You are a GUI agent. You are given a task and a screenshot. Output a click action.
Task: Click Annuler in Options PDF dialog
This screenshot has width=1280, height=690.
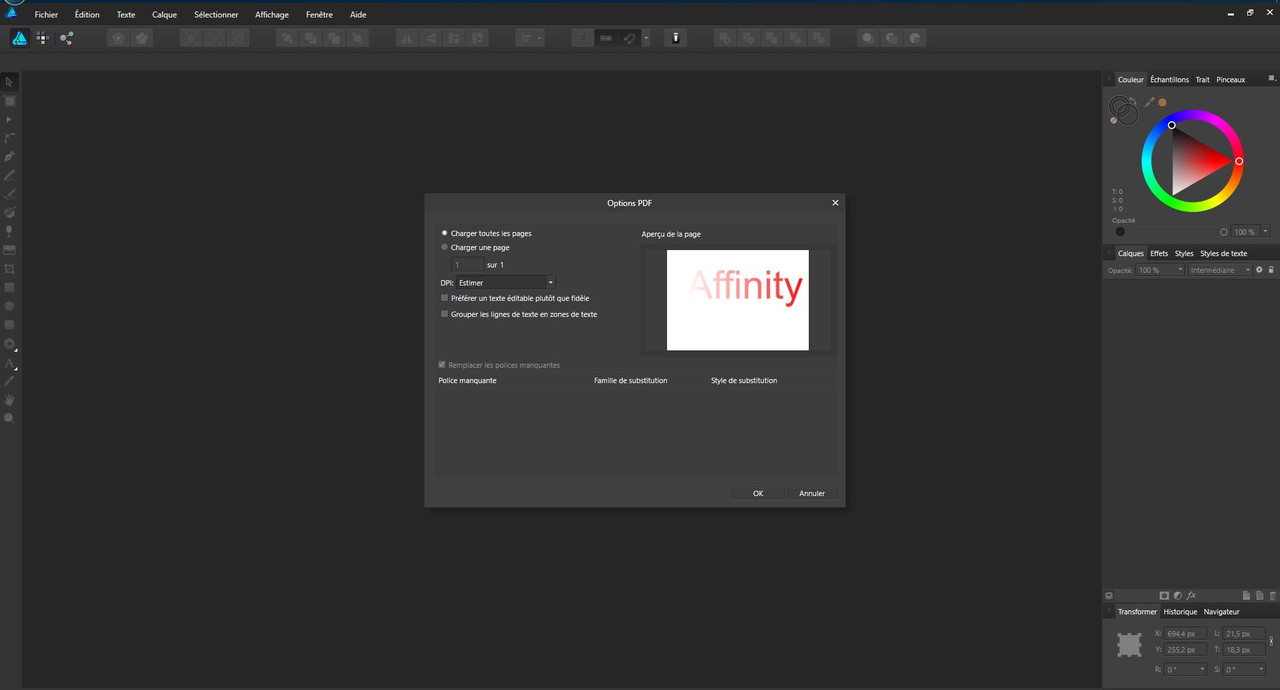(x=812, y=493)
